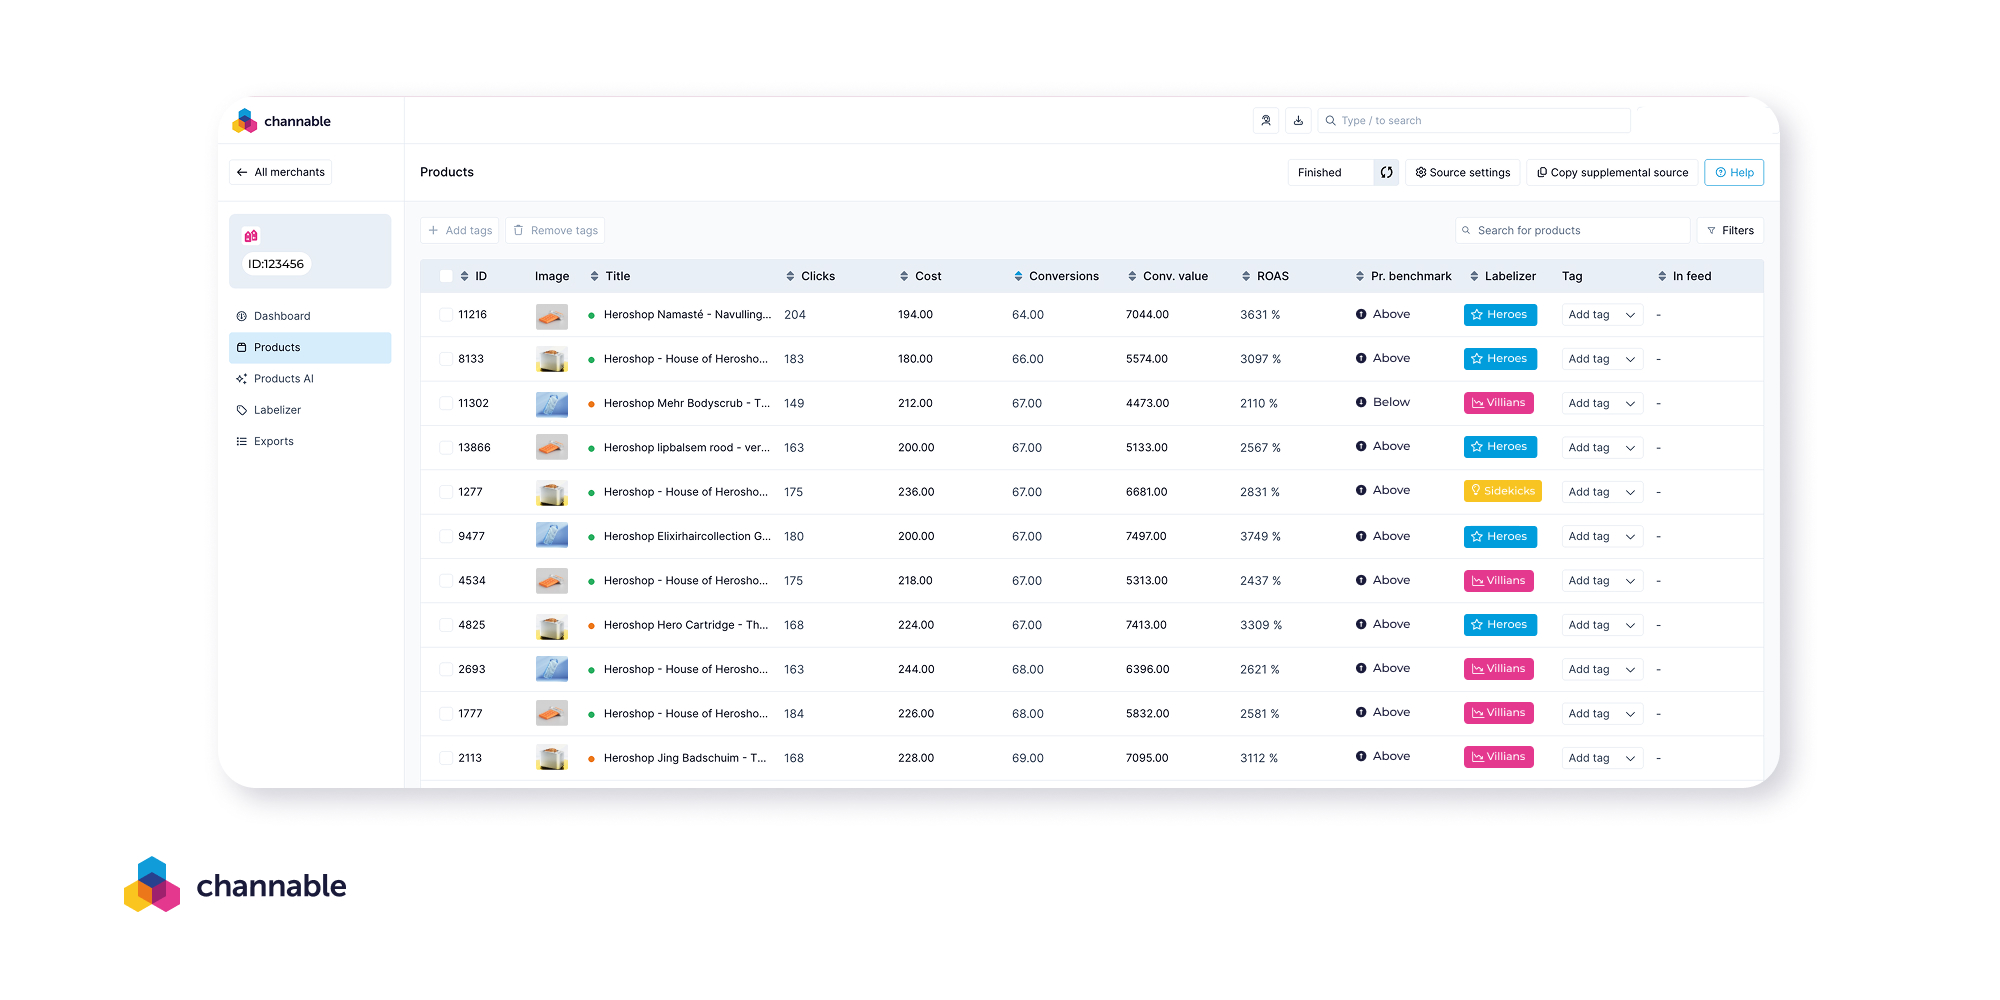Click the sort arrows on the ID column

(x=465, y=276)
